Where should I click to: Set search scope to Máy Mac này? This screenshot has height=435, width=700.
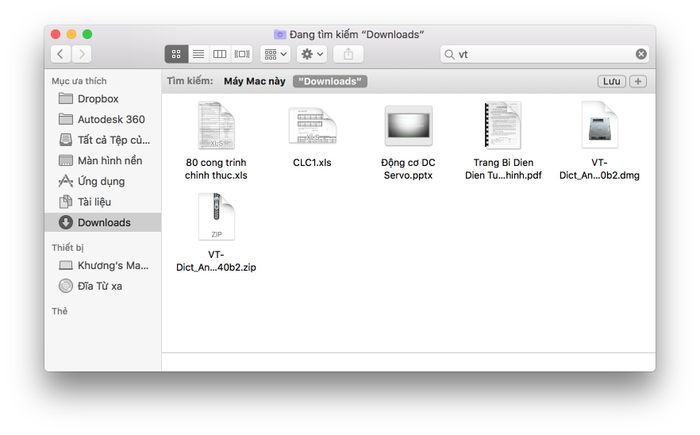click(x=253, y=81)
